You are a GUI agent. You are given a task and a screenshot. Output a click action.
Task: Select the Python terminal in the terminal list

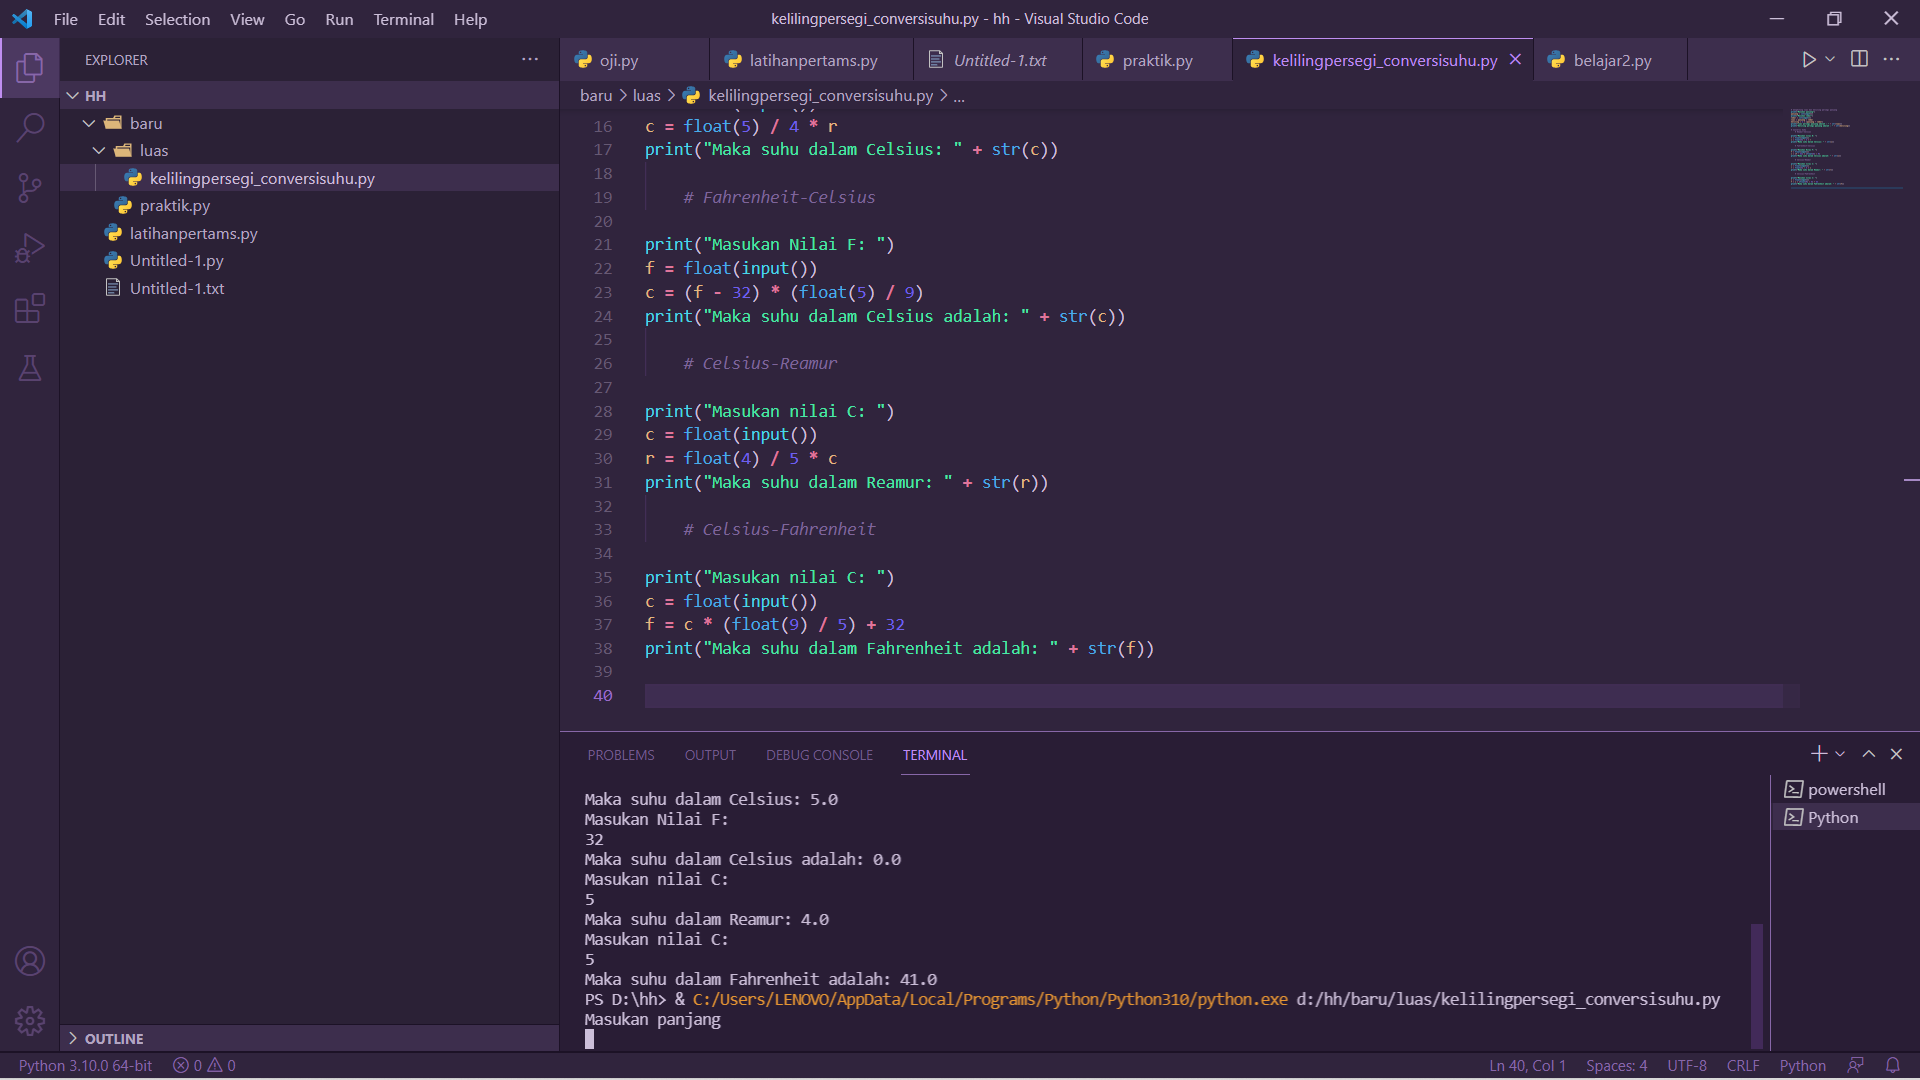coord(1833,817)
